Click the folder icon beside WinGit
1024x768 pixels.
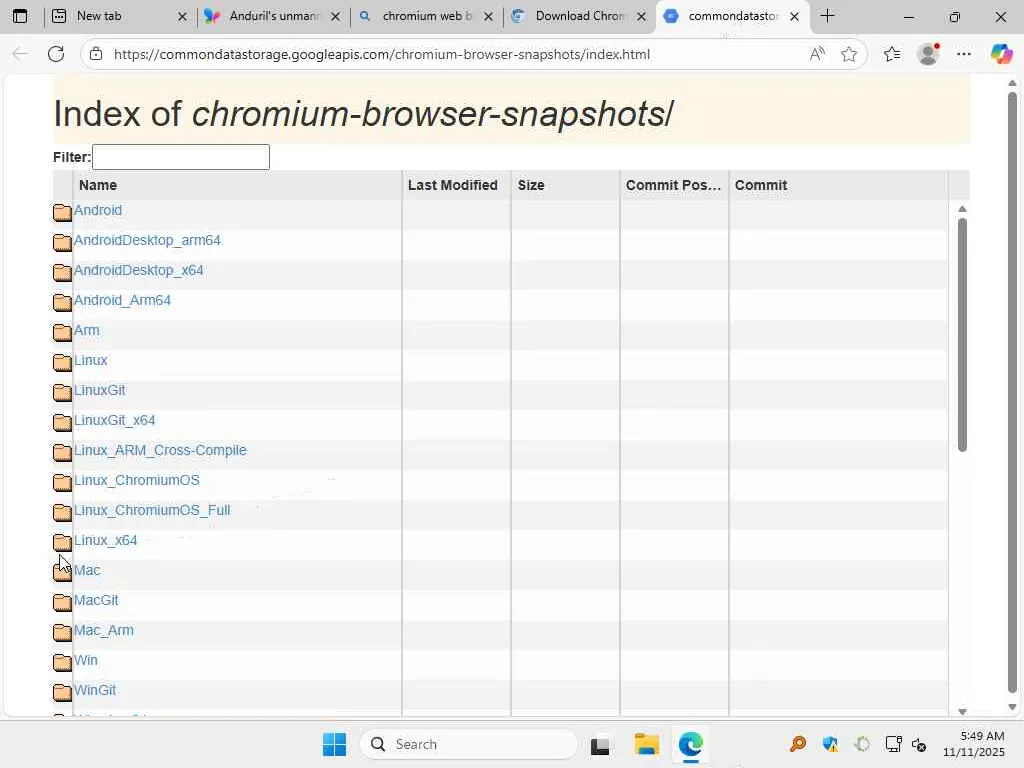click(x=62, y=693)
